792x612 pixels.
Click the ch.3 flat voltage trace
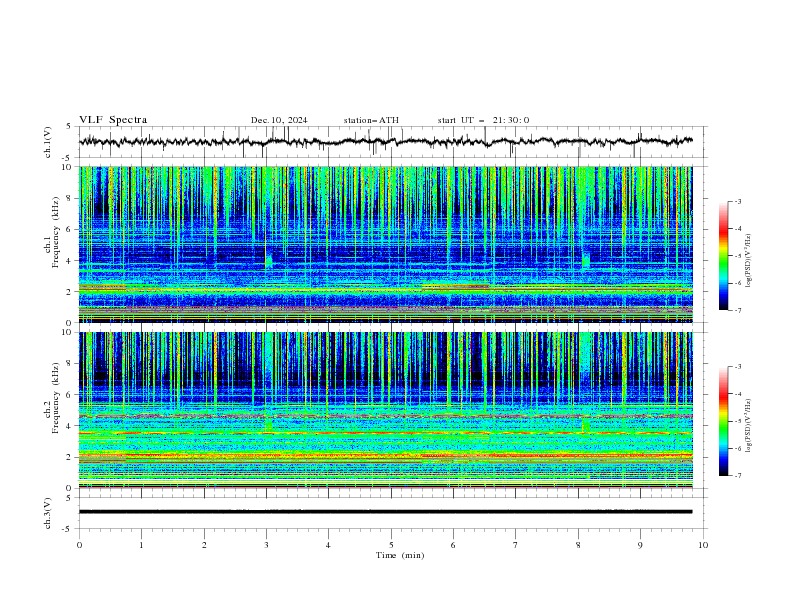point(386,512)
